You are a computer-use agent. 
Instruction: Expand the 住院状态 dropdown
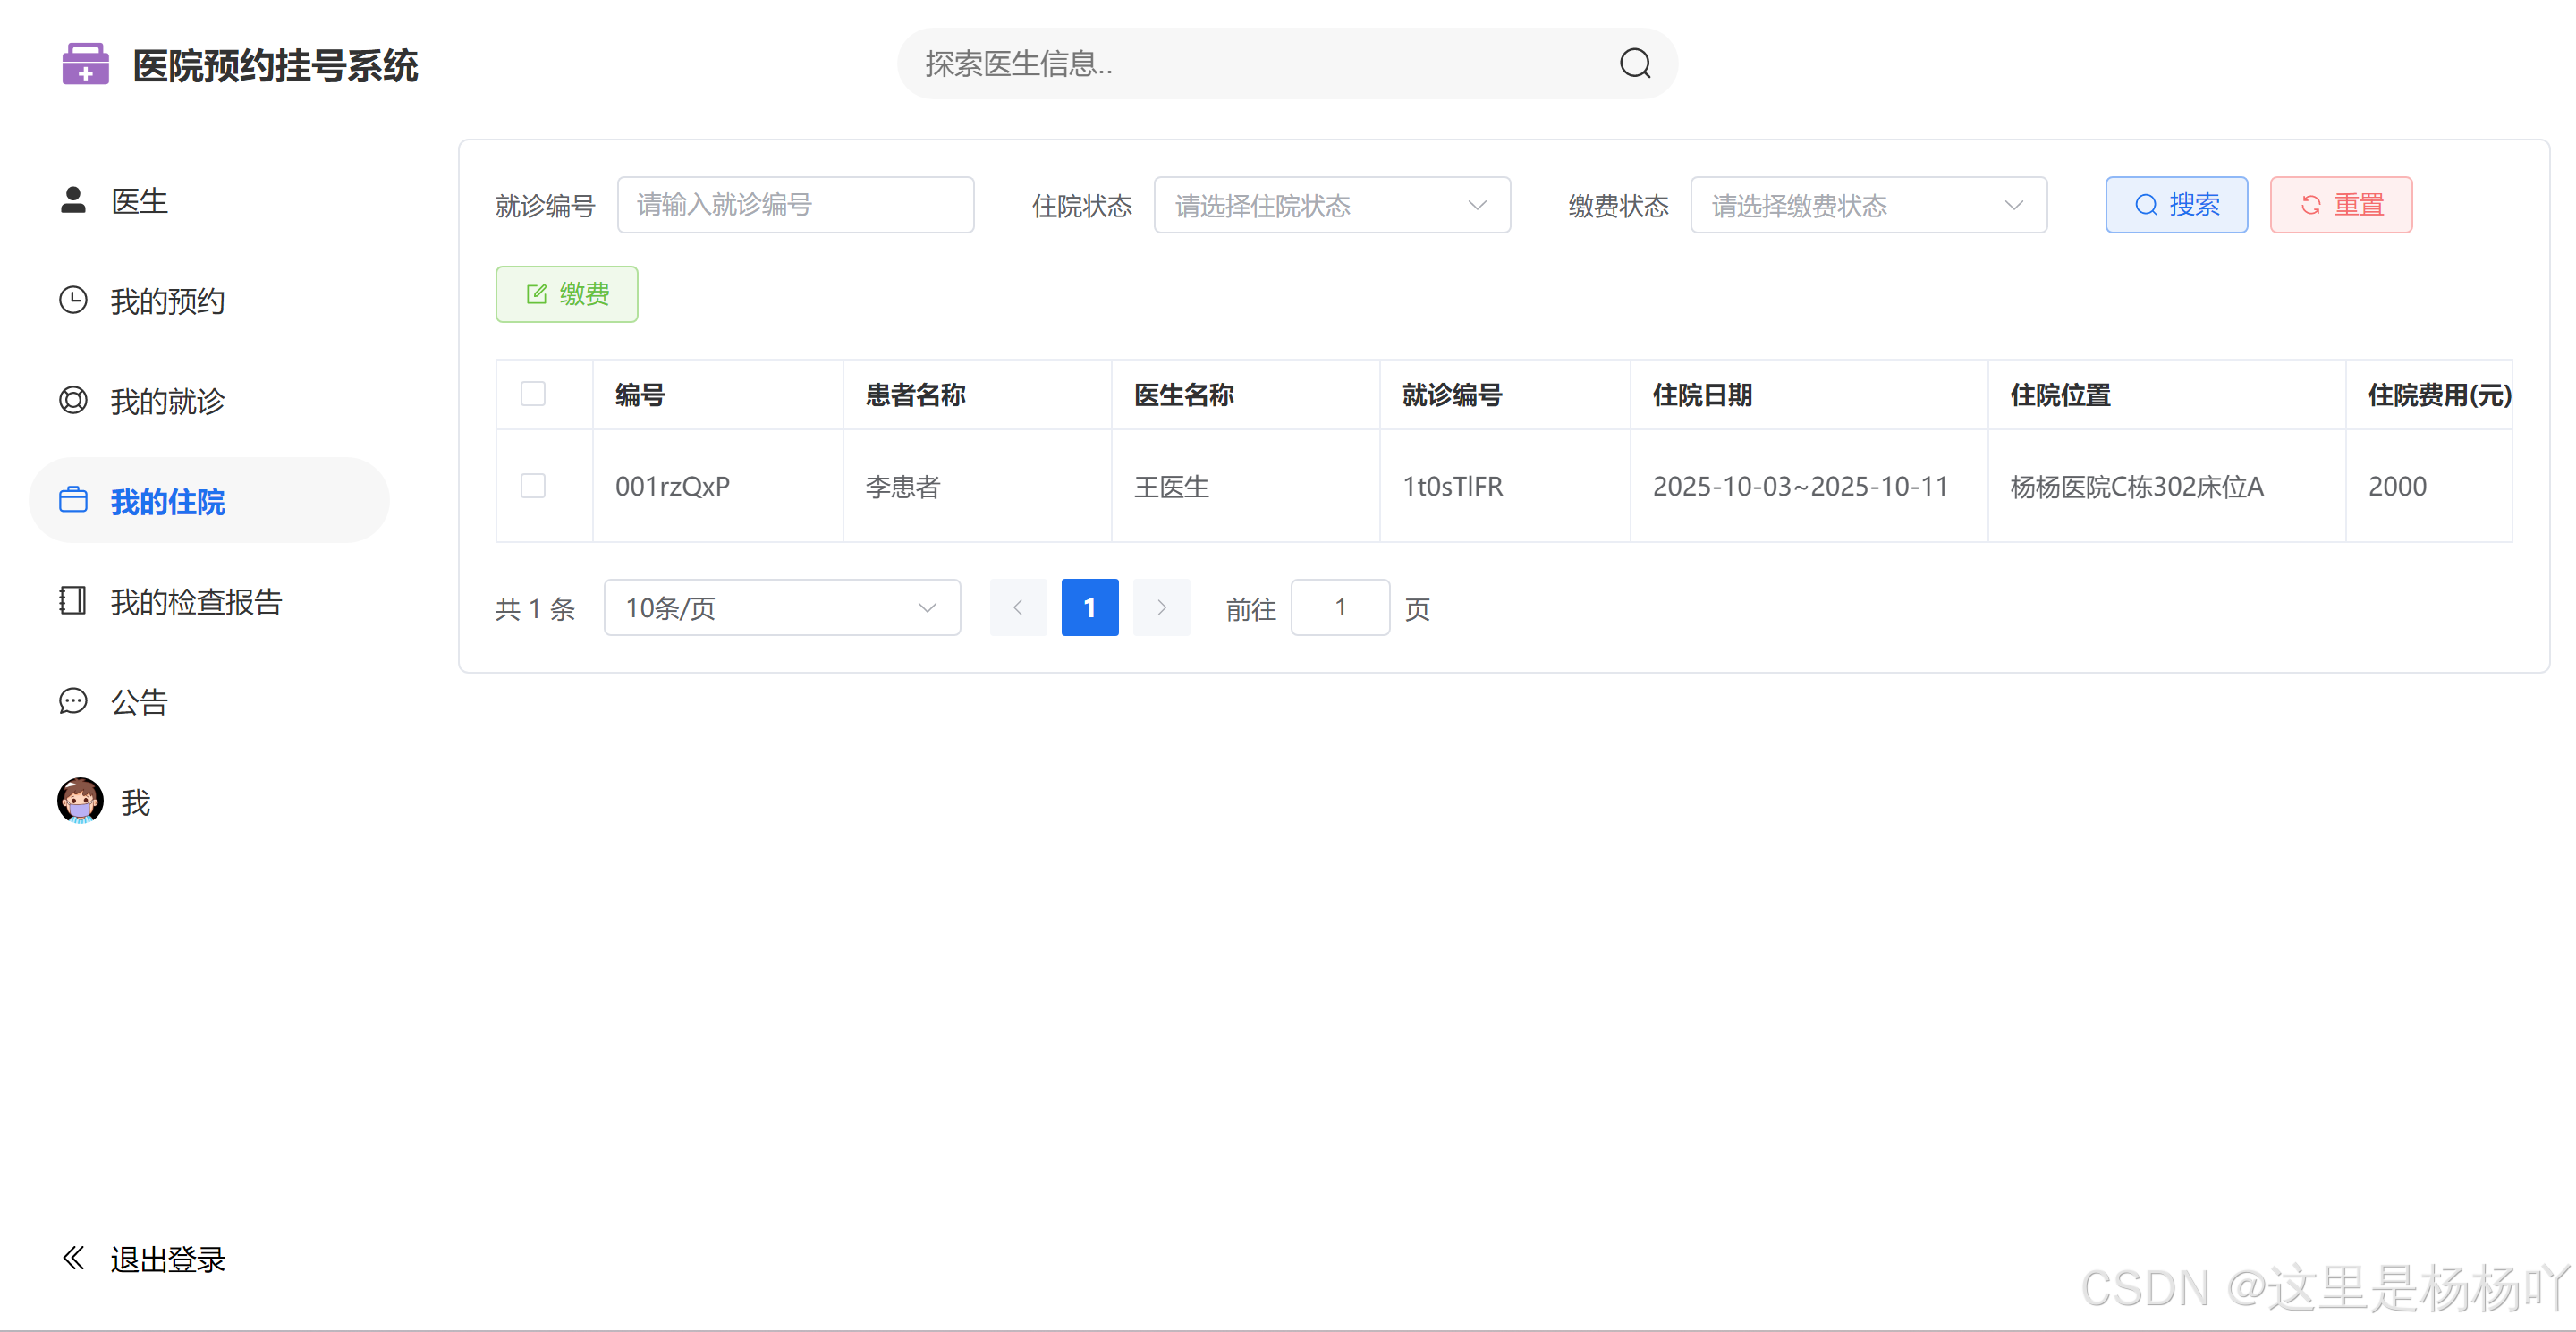pyautogui.click(x=1331, y=205)
